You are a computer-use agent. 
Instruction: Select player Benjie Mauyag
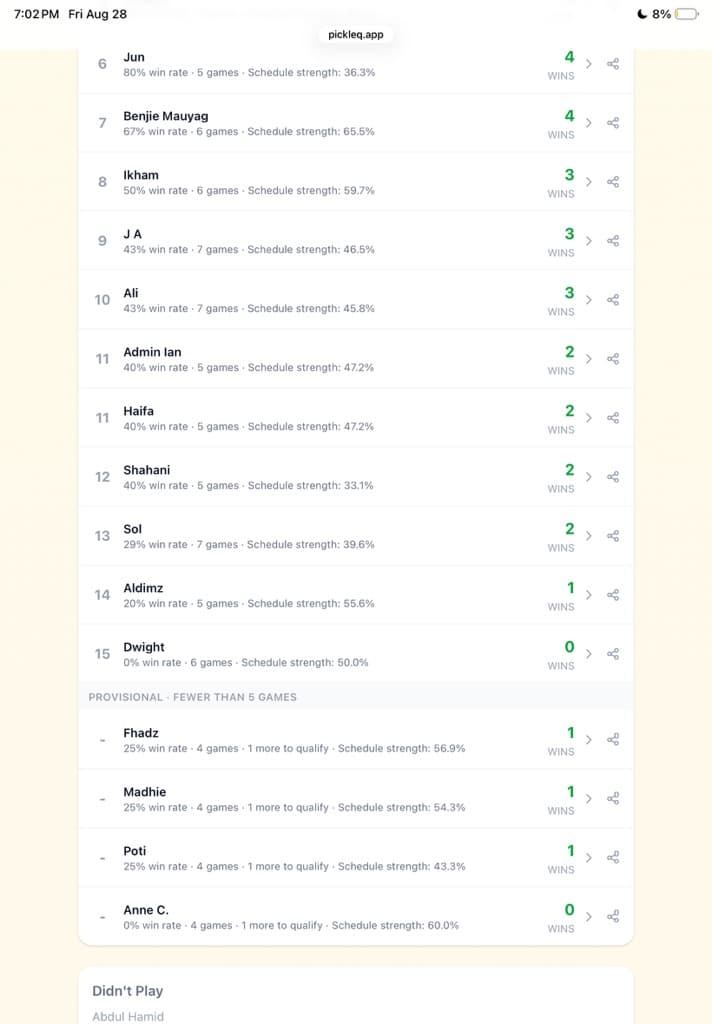tap(166, 116)
